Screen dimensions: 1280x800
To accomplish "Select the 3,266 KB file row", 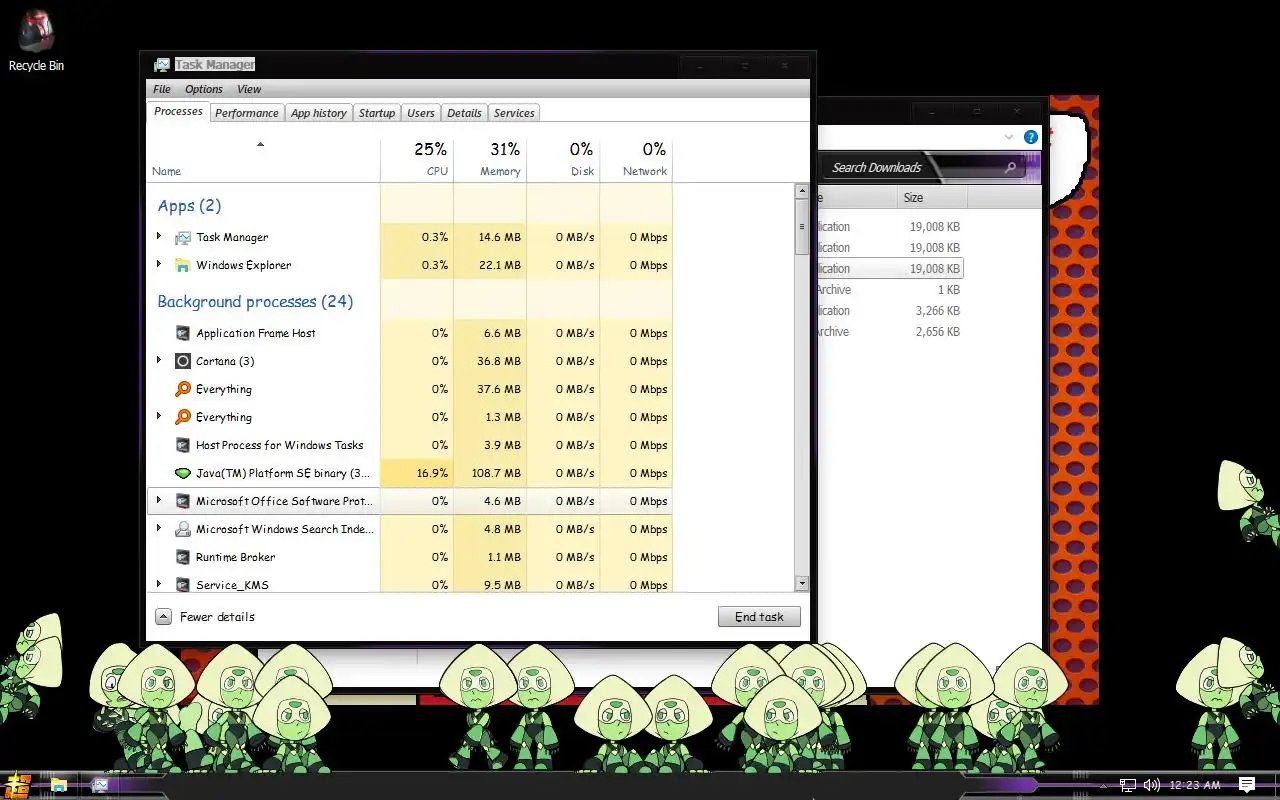I will point(890,311).
